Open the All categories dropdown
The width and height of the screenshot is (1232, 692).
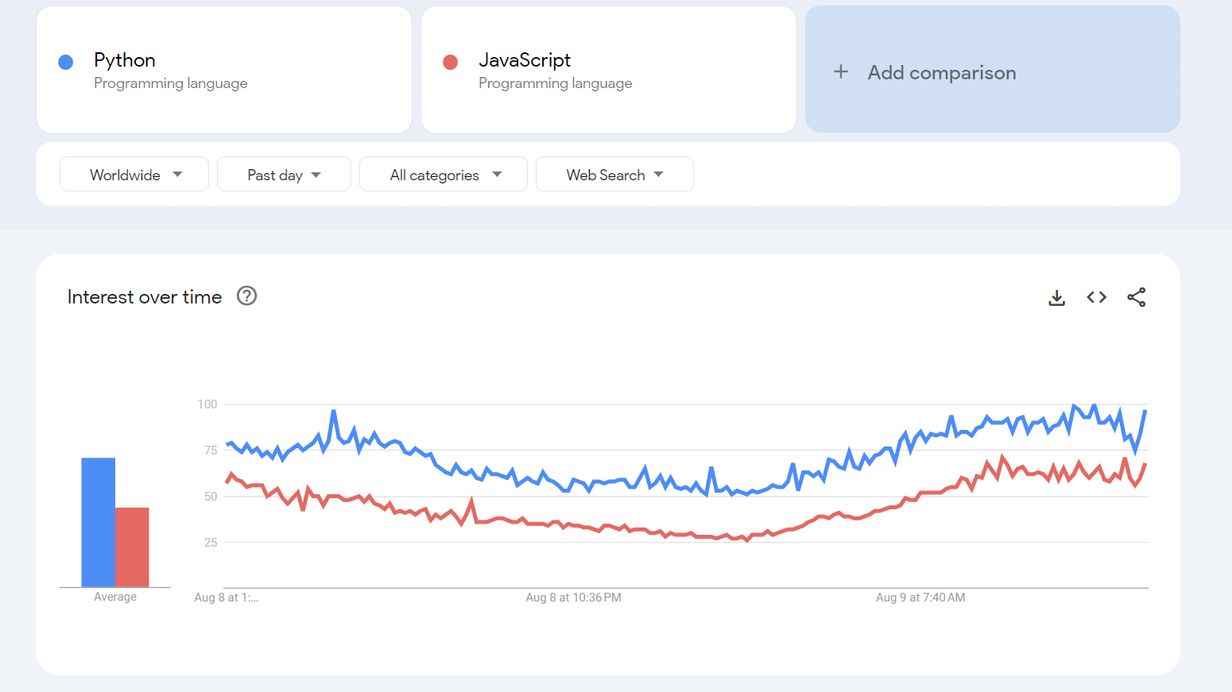tap(444, 174)
